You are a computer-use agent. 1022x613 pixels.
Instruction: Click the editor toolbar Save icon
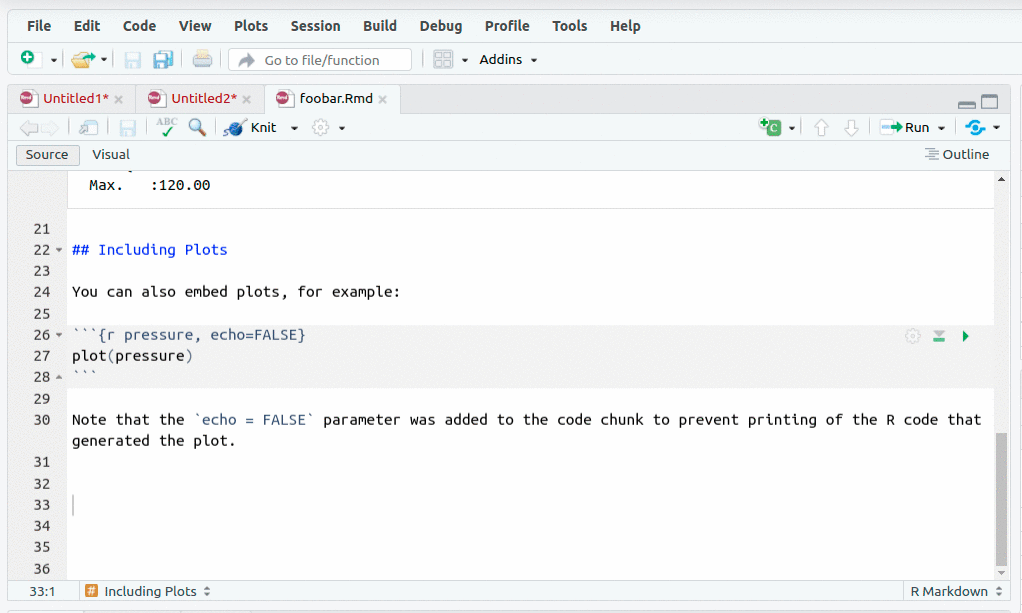[x=128, y=128]
